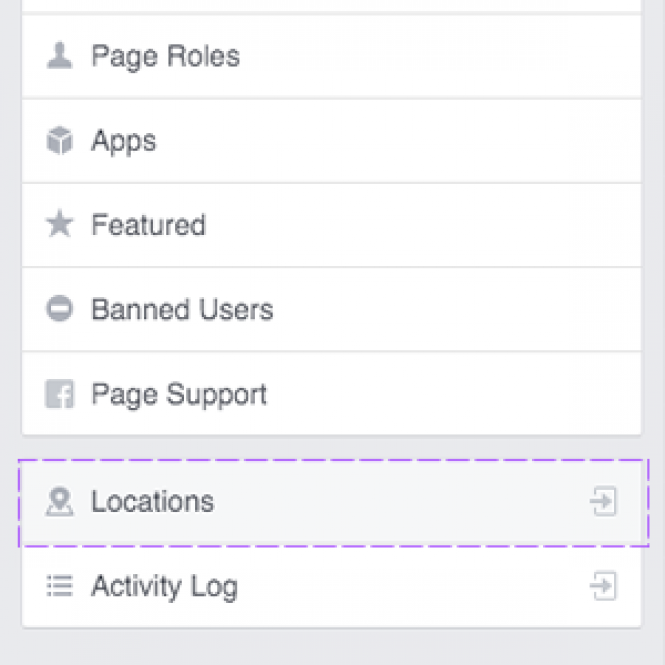Click empty area of Featured row
665x665 pixels.
[424, 225]
